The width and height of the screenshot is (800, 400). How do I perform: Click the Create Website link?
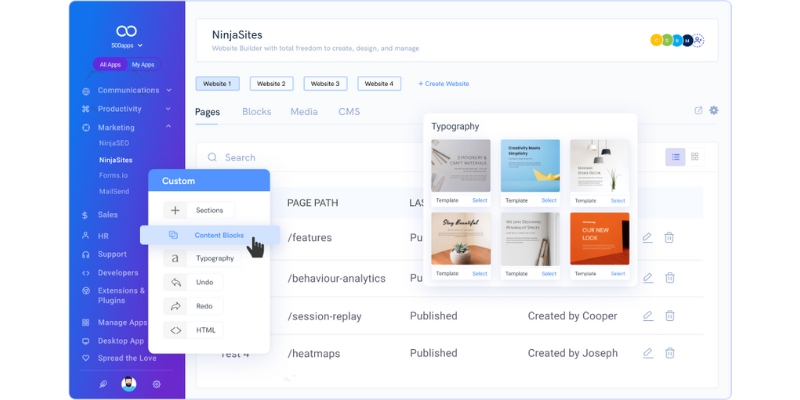(x=443, y=84)
